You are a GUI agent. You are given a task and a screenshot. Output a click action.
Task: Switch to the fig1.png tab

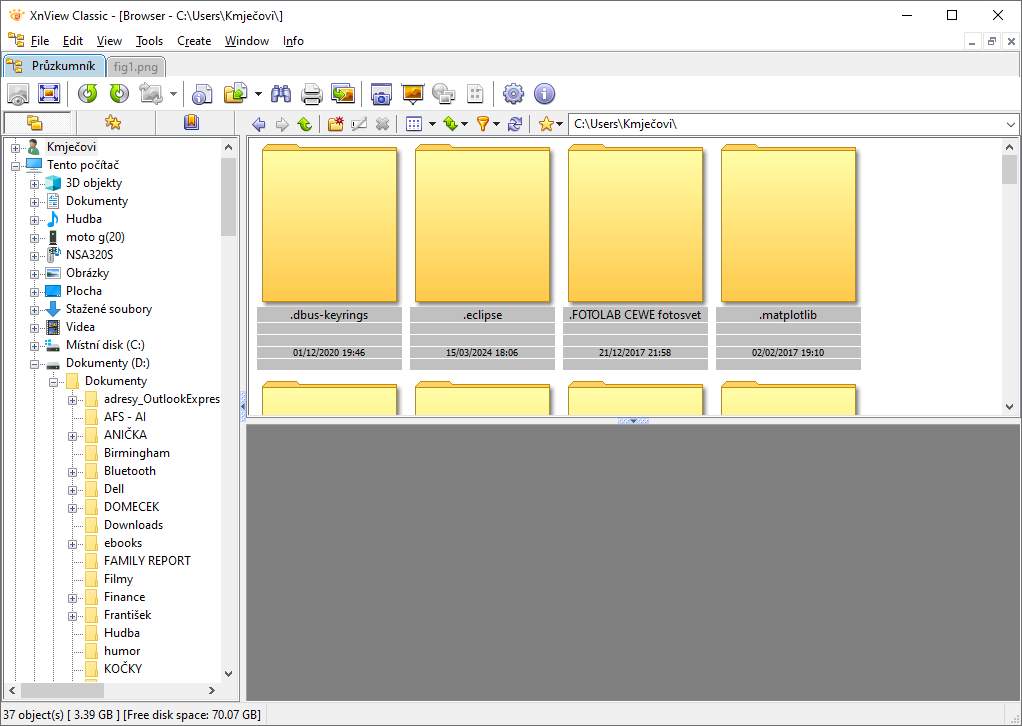pyautogui.click(x=135, y=67)
